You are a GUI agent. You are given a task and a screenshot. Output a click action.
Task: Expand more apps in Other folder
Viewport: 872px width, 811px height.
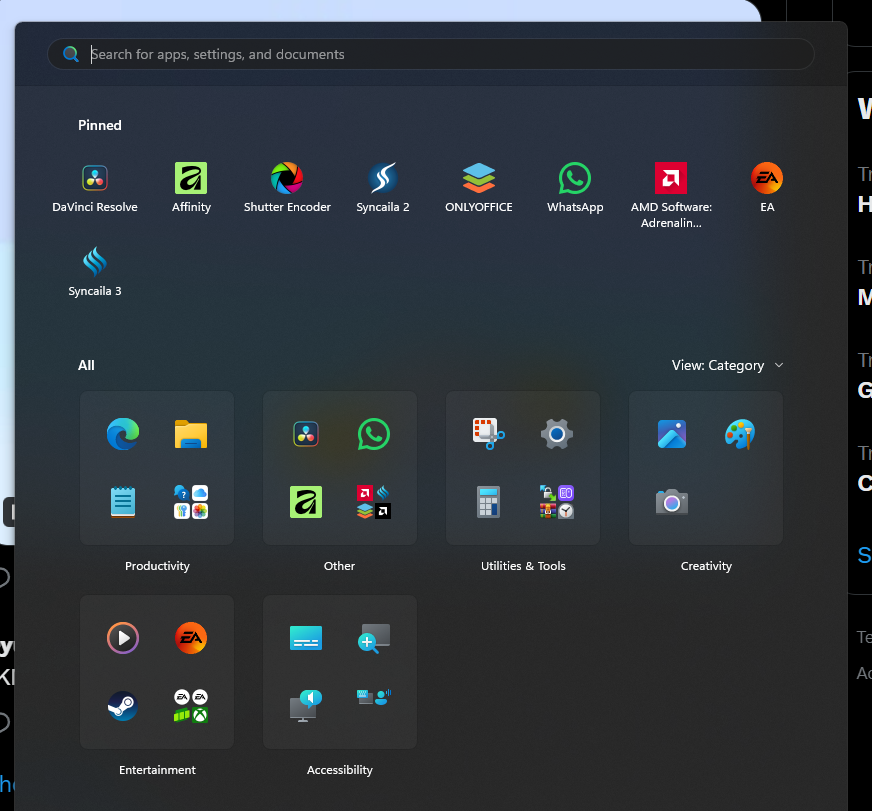pos(374,502)
